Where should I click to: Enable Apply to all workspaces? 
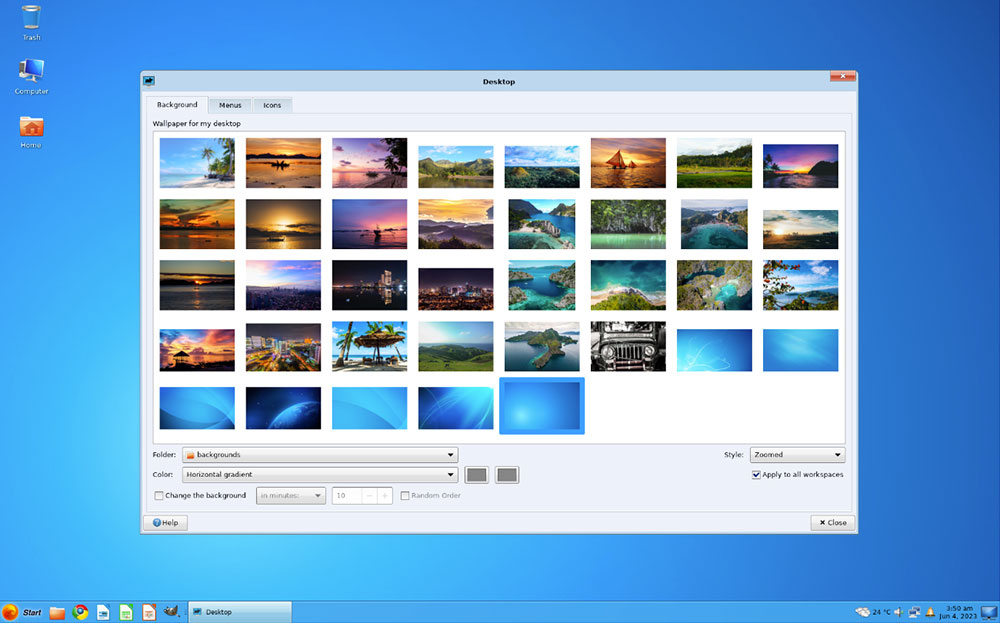pos(757,475)
